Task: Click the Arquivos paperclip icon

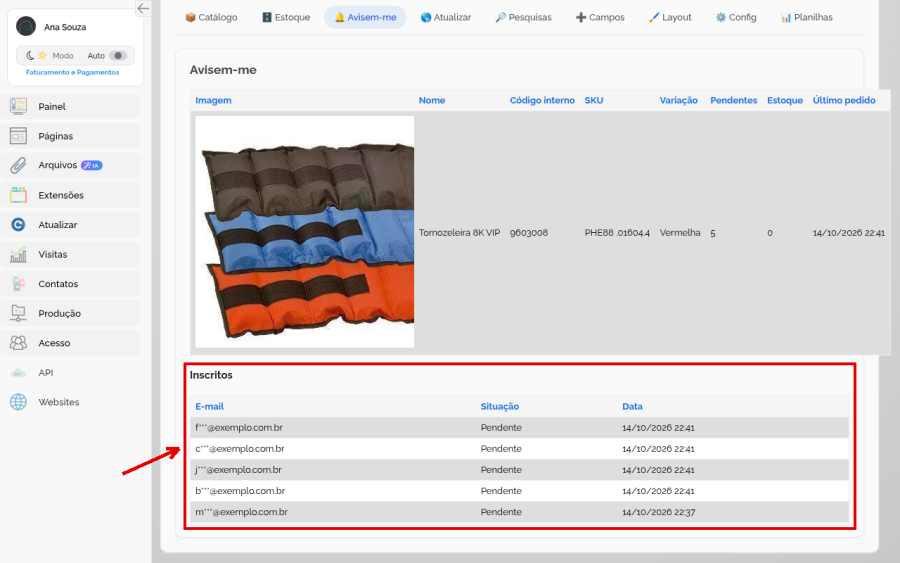Action: tap(18, 165)
